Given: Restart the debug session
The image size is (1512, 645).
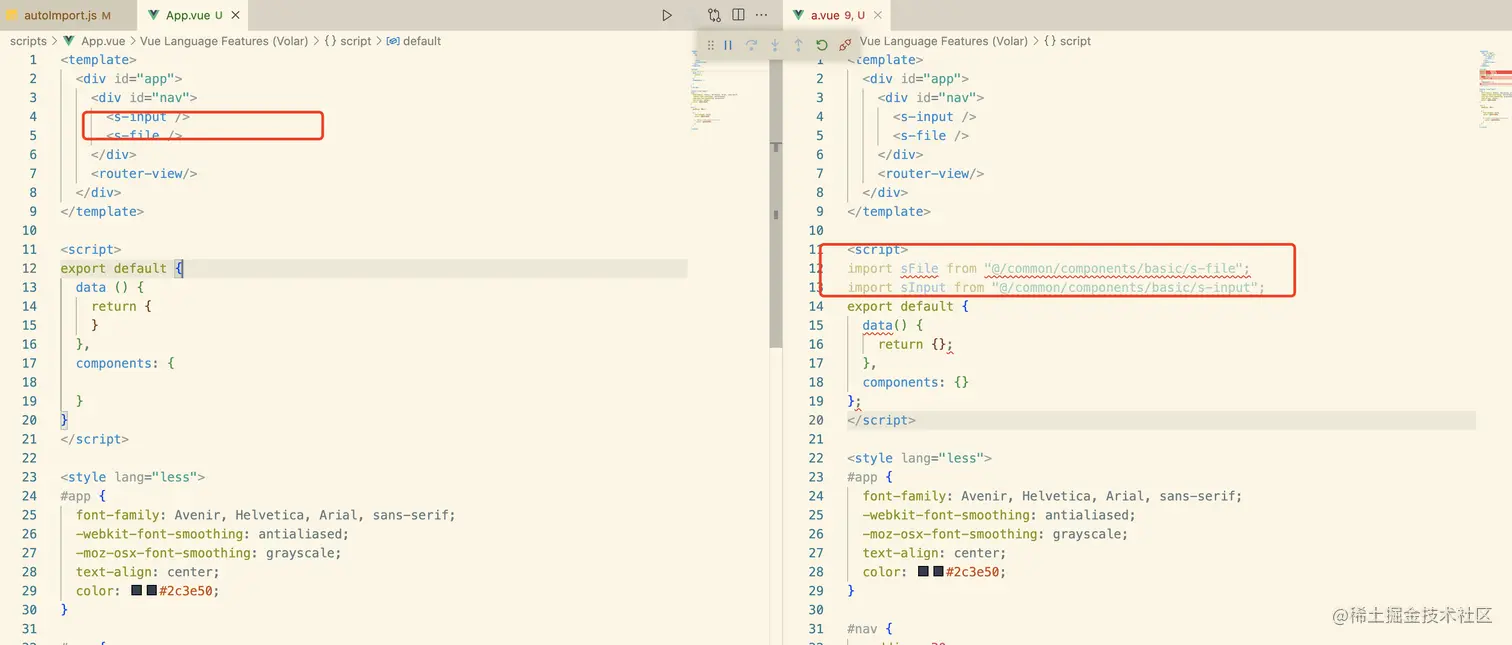Looking at the screenshot, I should coord(822,45).
